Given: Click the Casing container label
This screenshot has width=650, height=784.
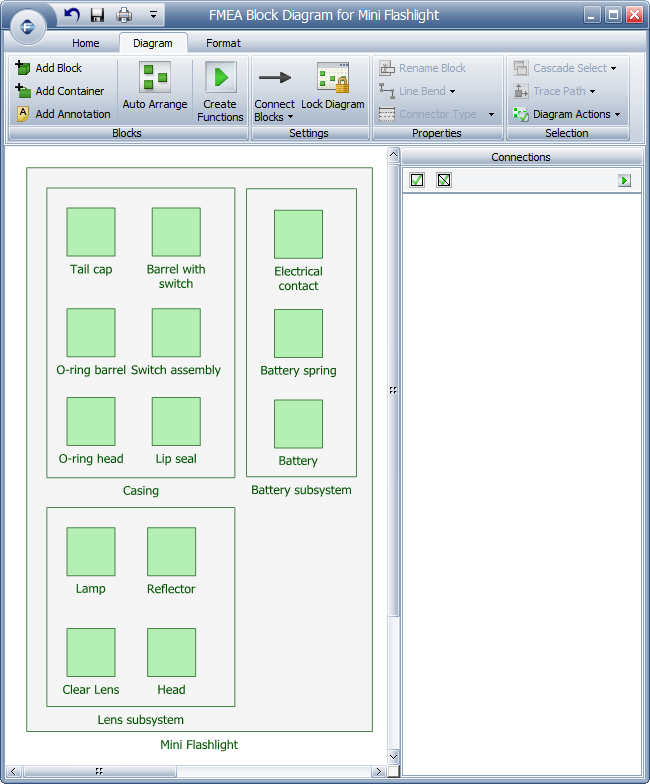Looking at the screenshot, I should coord(141,490).
